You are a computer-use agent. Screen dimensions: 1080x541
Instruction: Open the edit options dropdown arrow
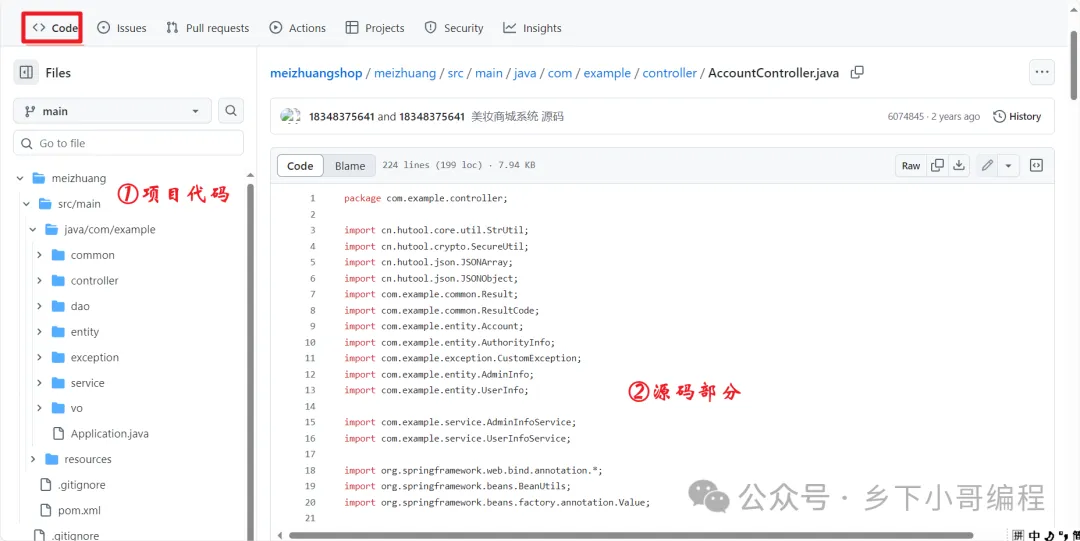point(1008,165)
